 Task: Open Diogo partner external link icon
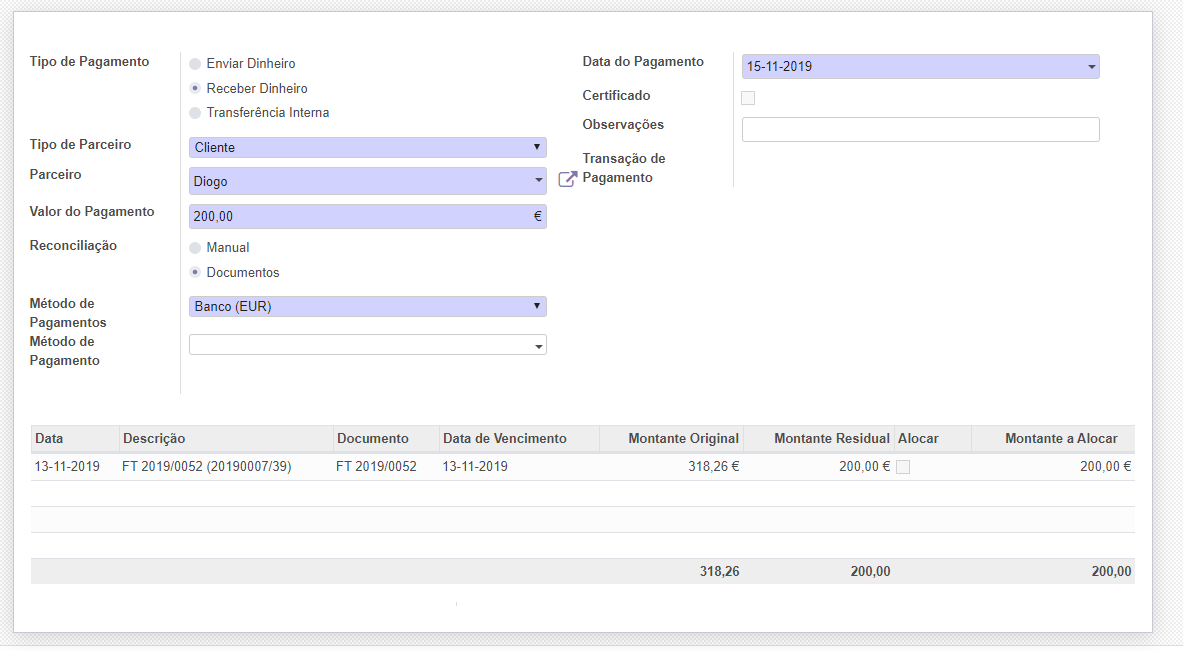click(x=567, y=180)
